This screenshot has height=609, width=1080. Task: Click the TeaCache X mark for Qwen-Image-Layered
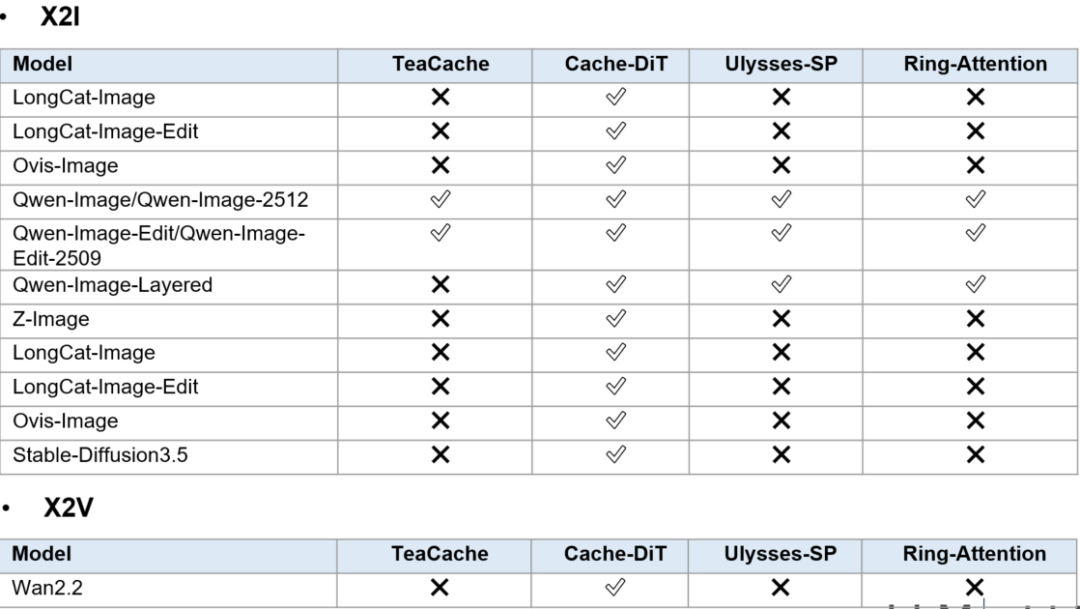(440, 285)
